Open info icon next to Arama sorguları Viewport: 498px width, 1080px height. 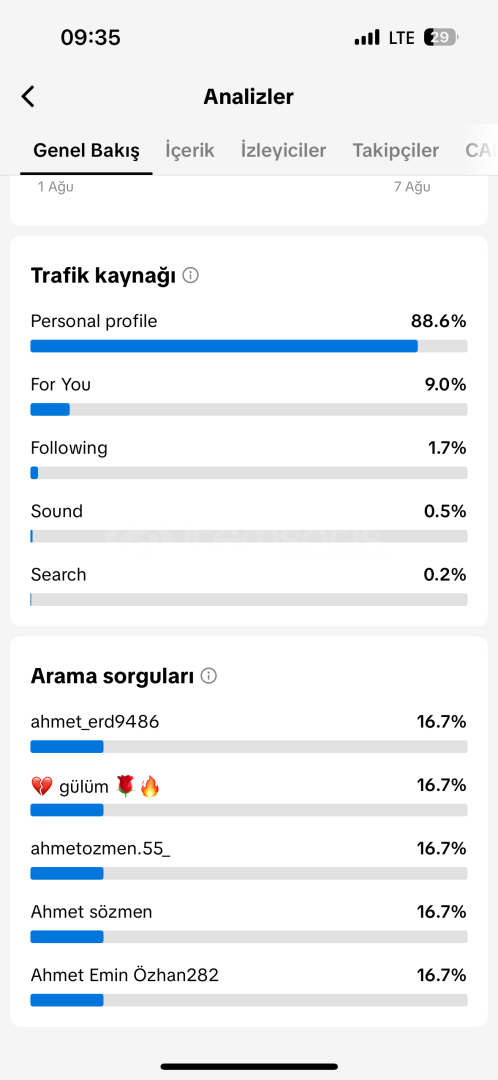click(209, 676)
